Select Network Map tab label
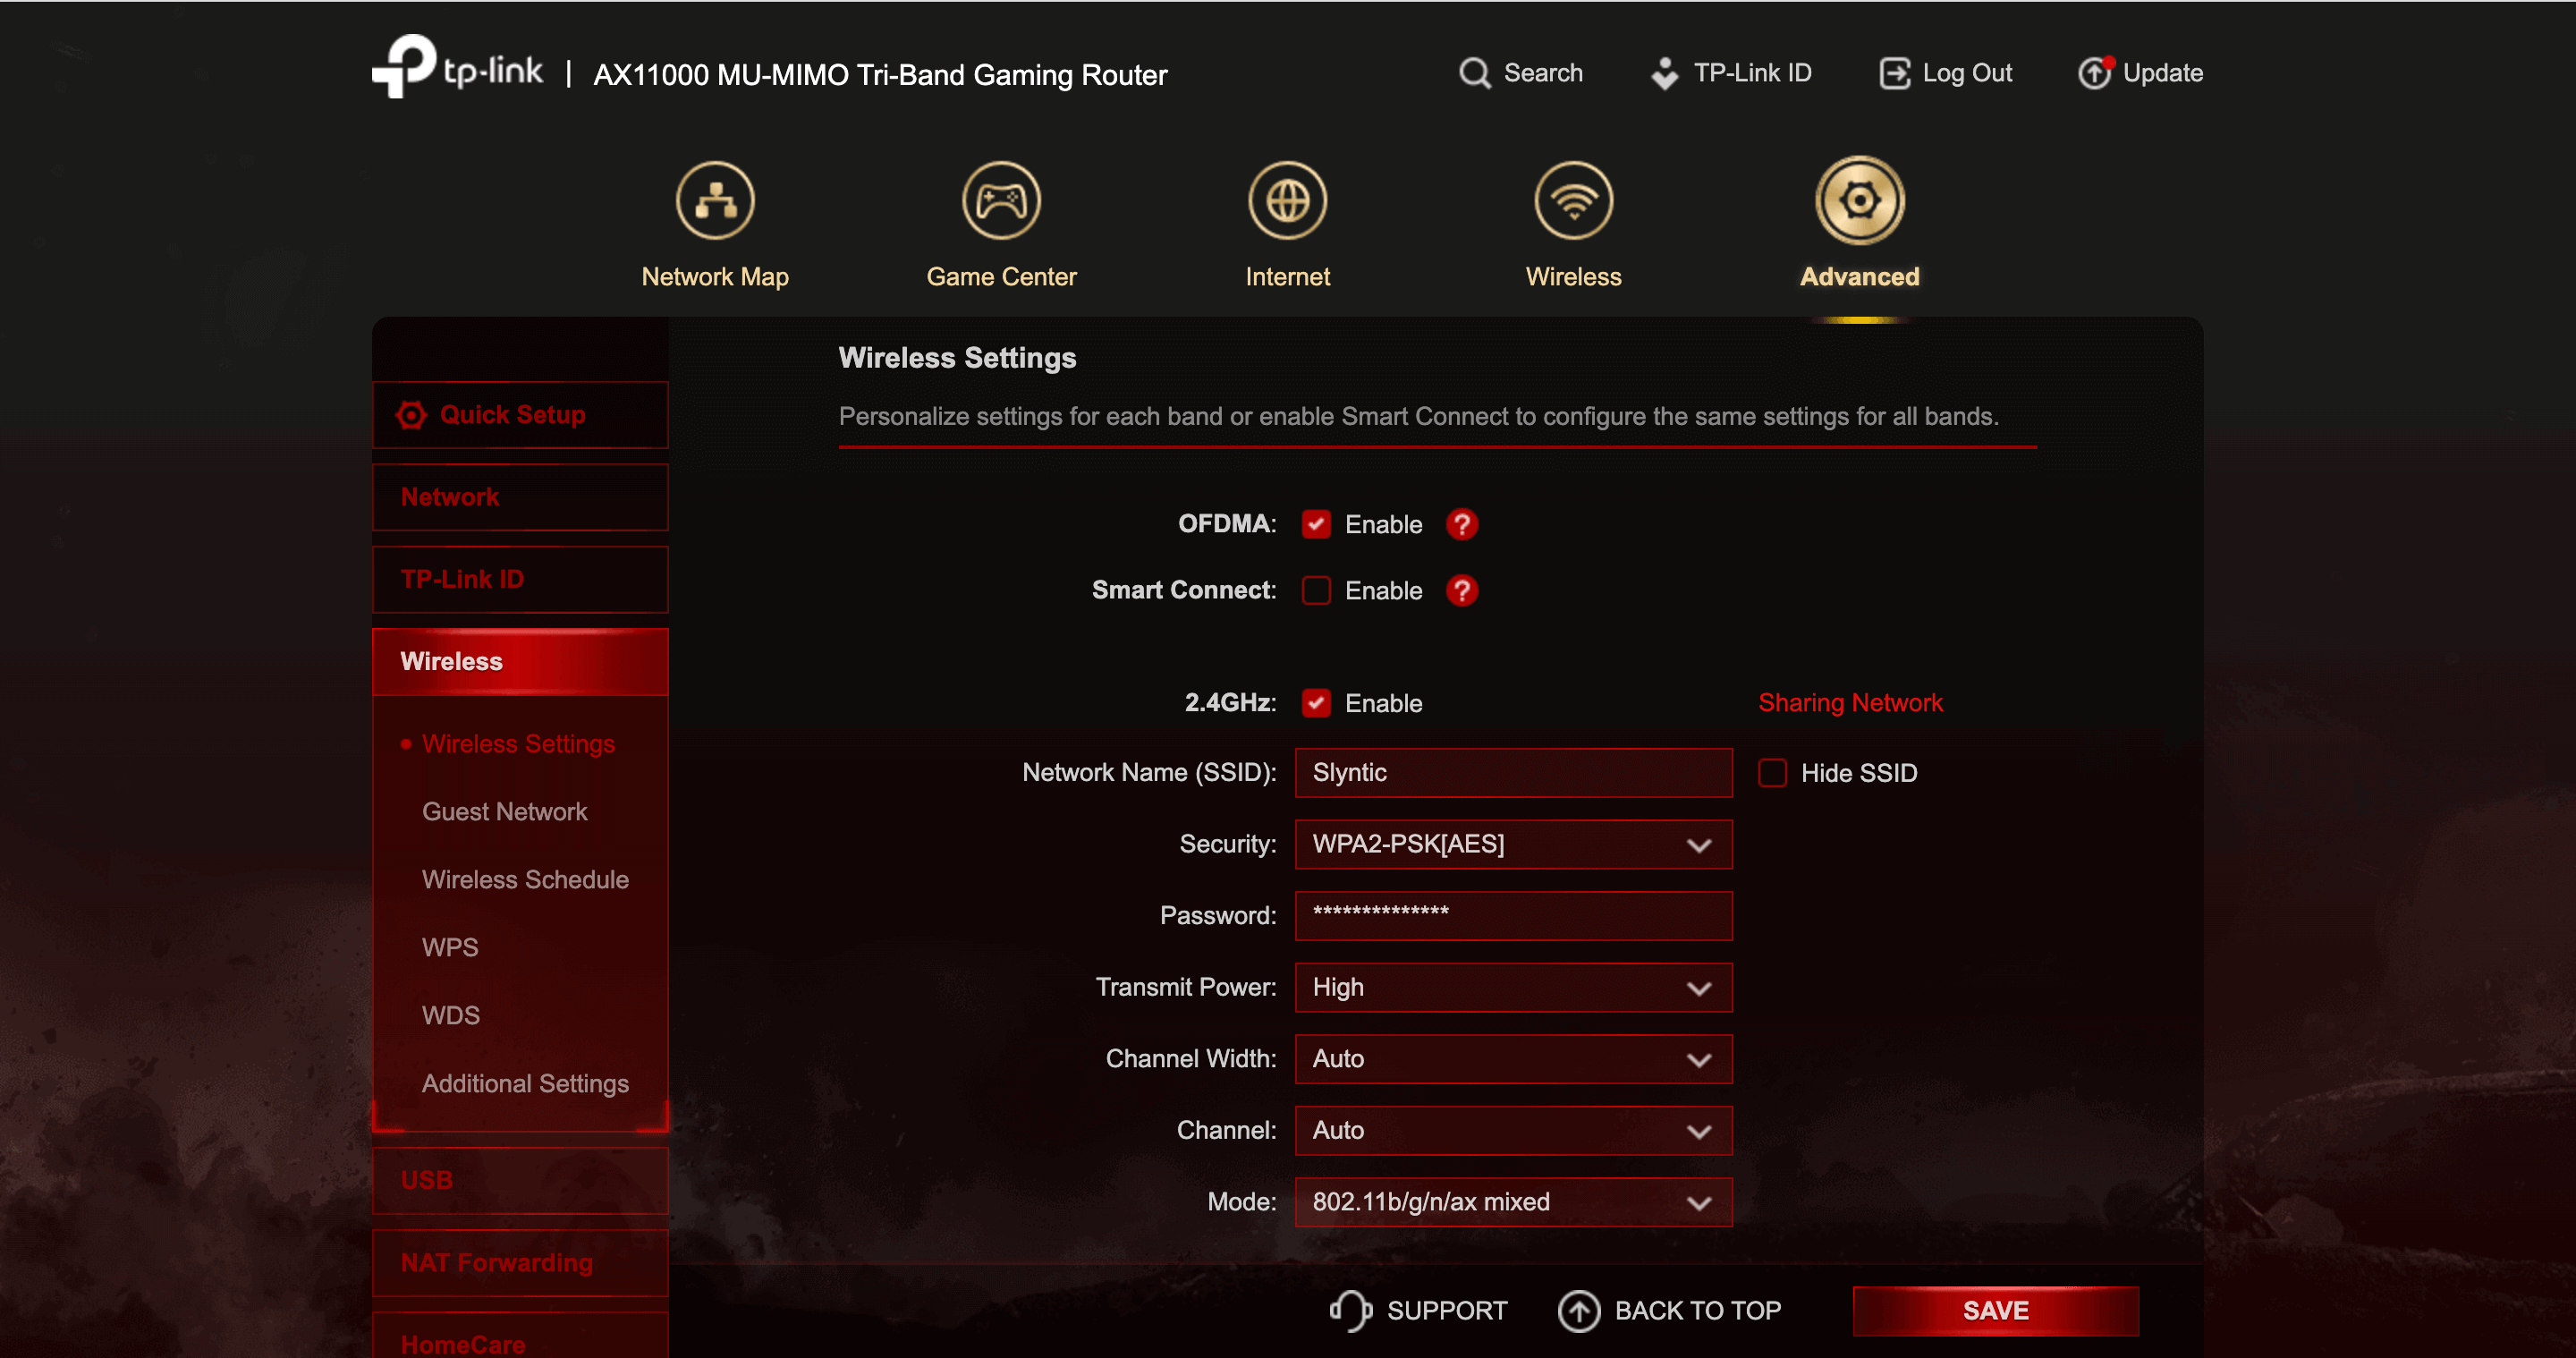 coord(715,277)
